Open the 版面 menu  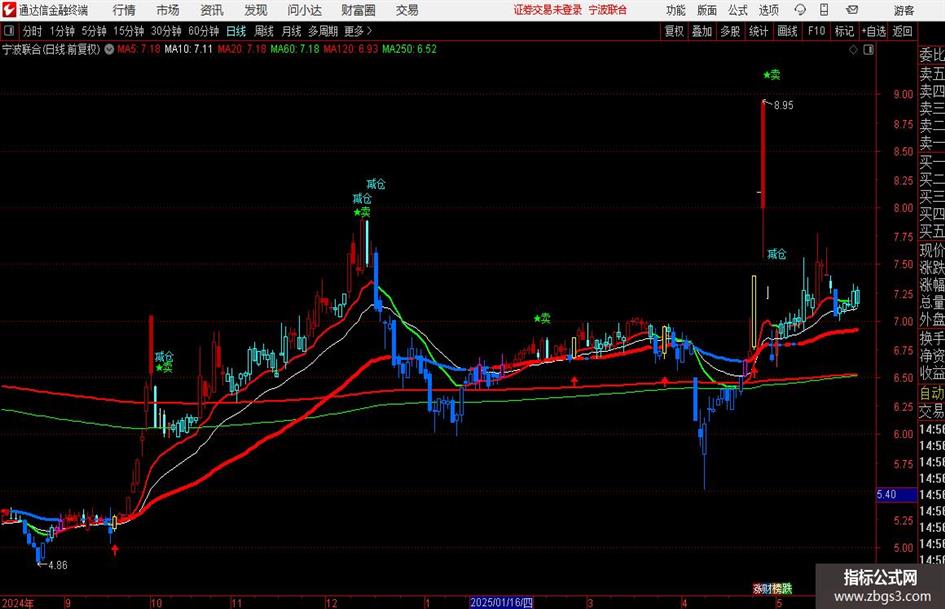point(707,10)
